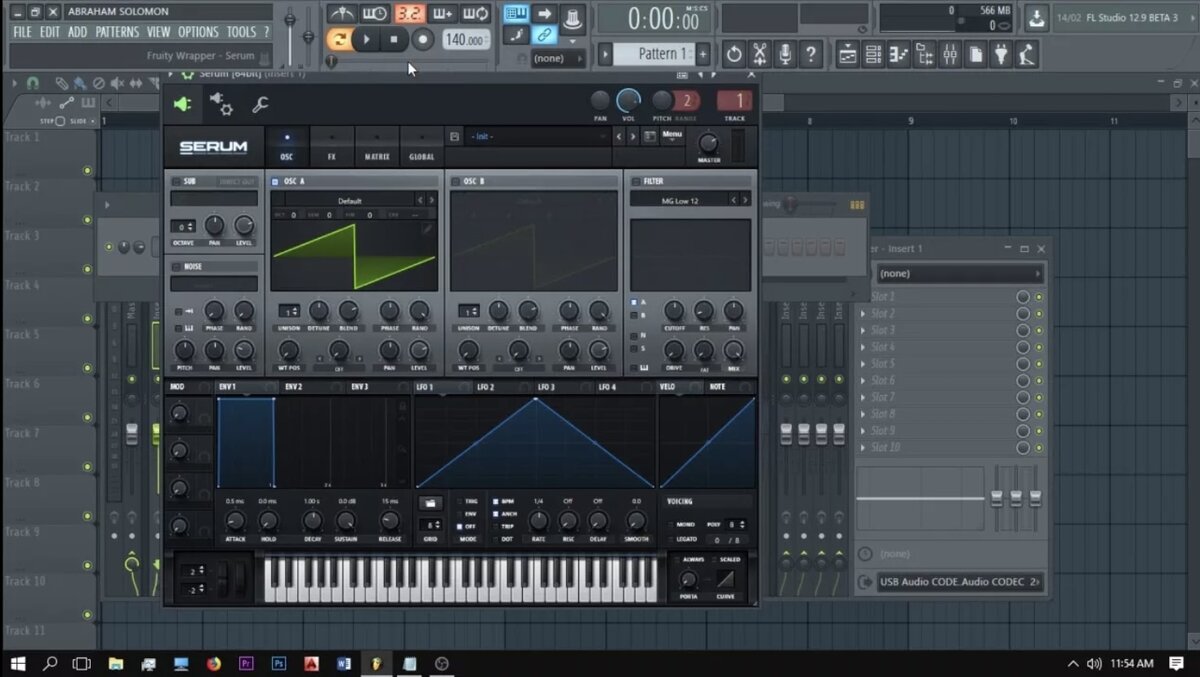The height and width of the screenshot is (677, 1200).
Task: Enable the MONO voicing checkbox
Action: click(669, 524)
